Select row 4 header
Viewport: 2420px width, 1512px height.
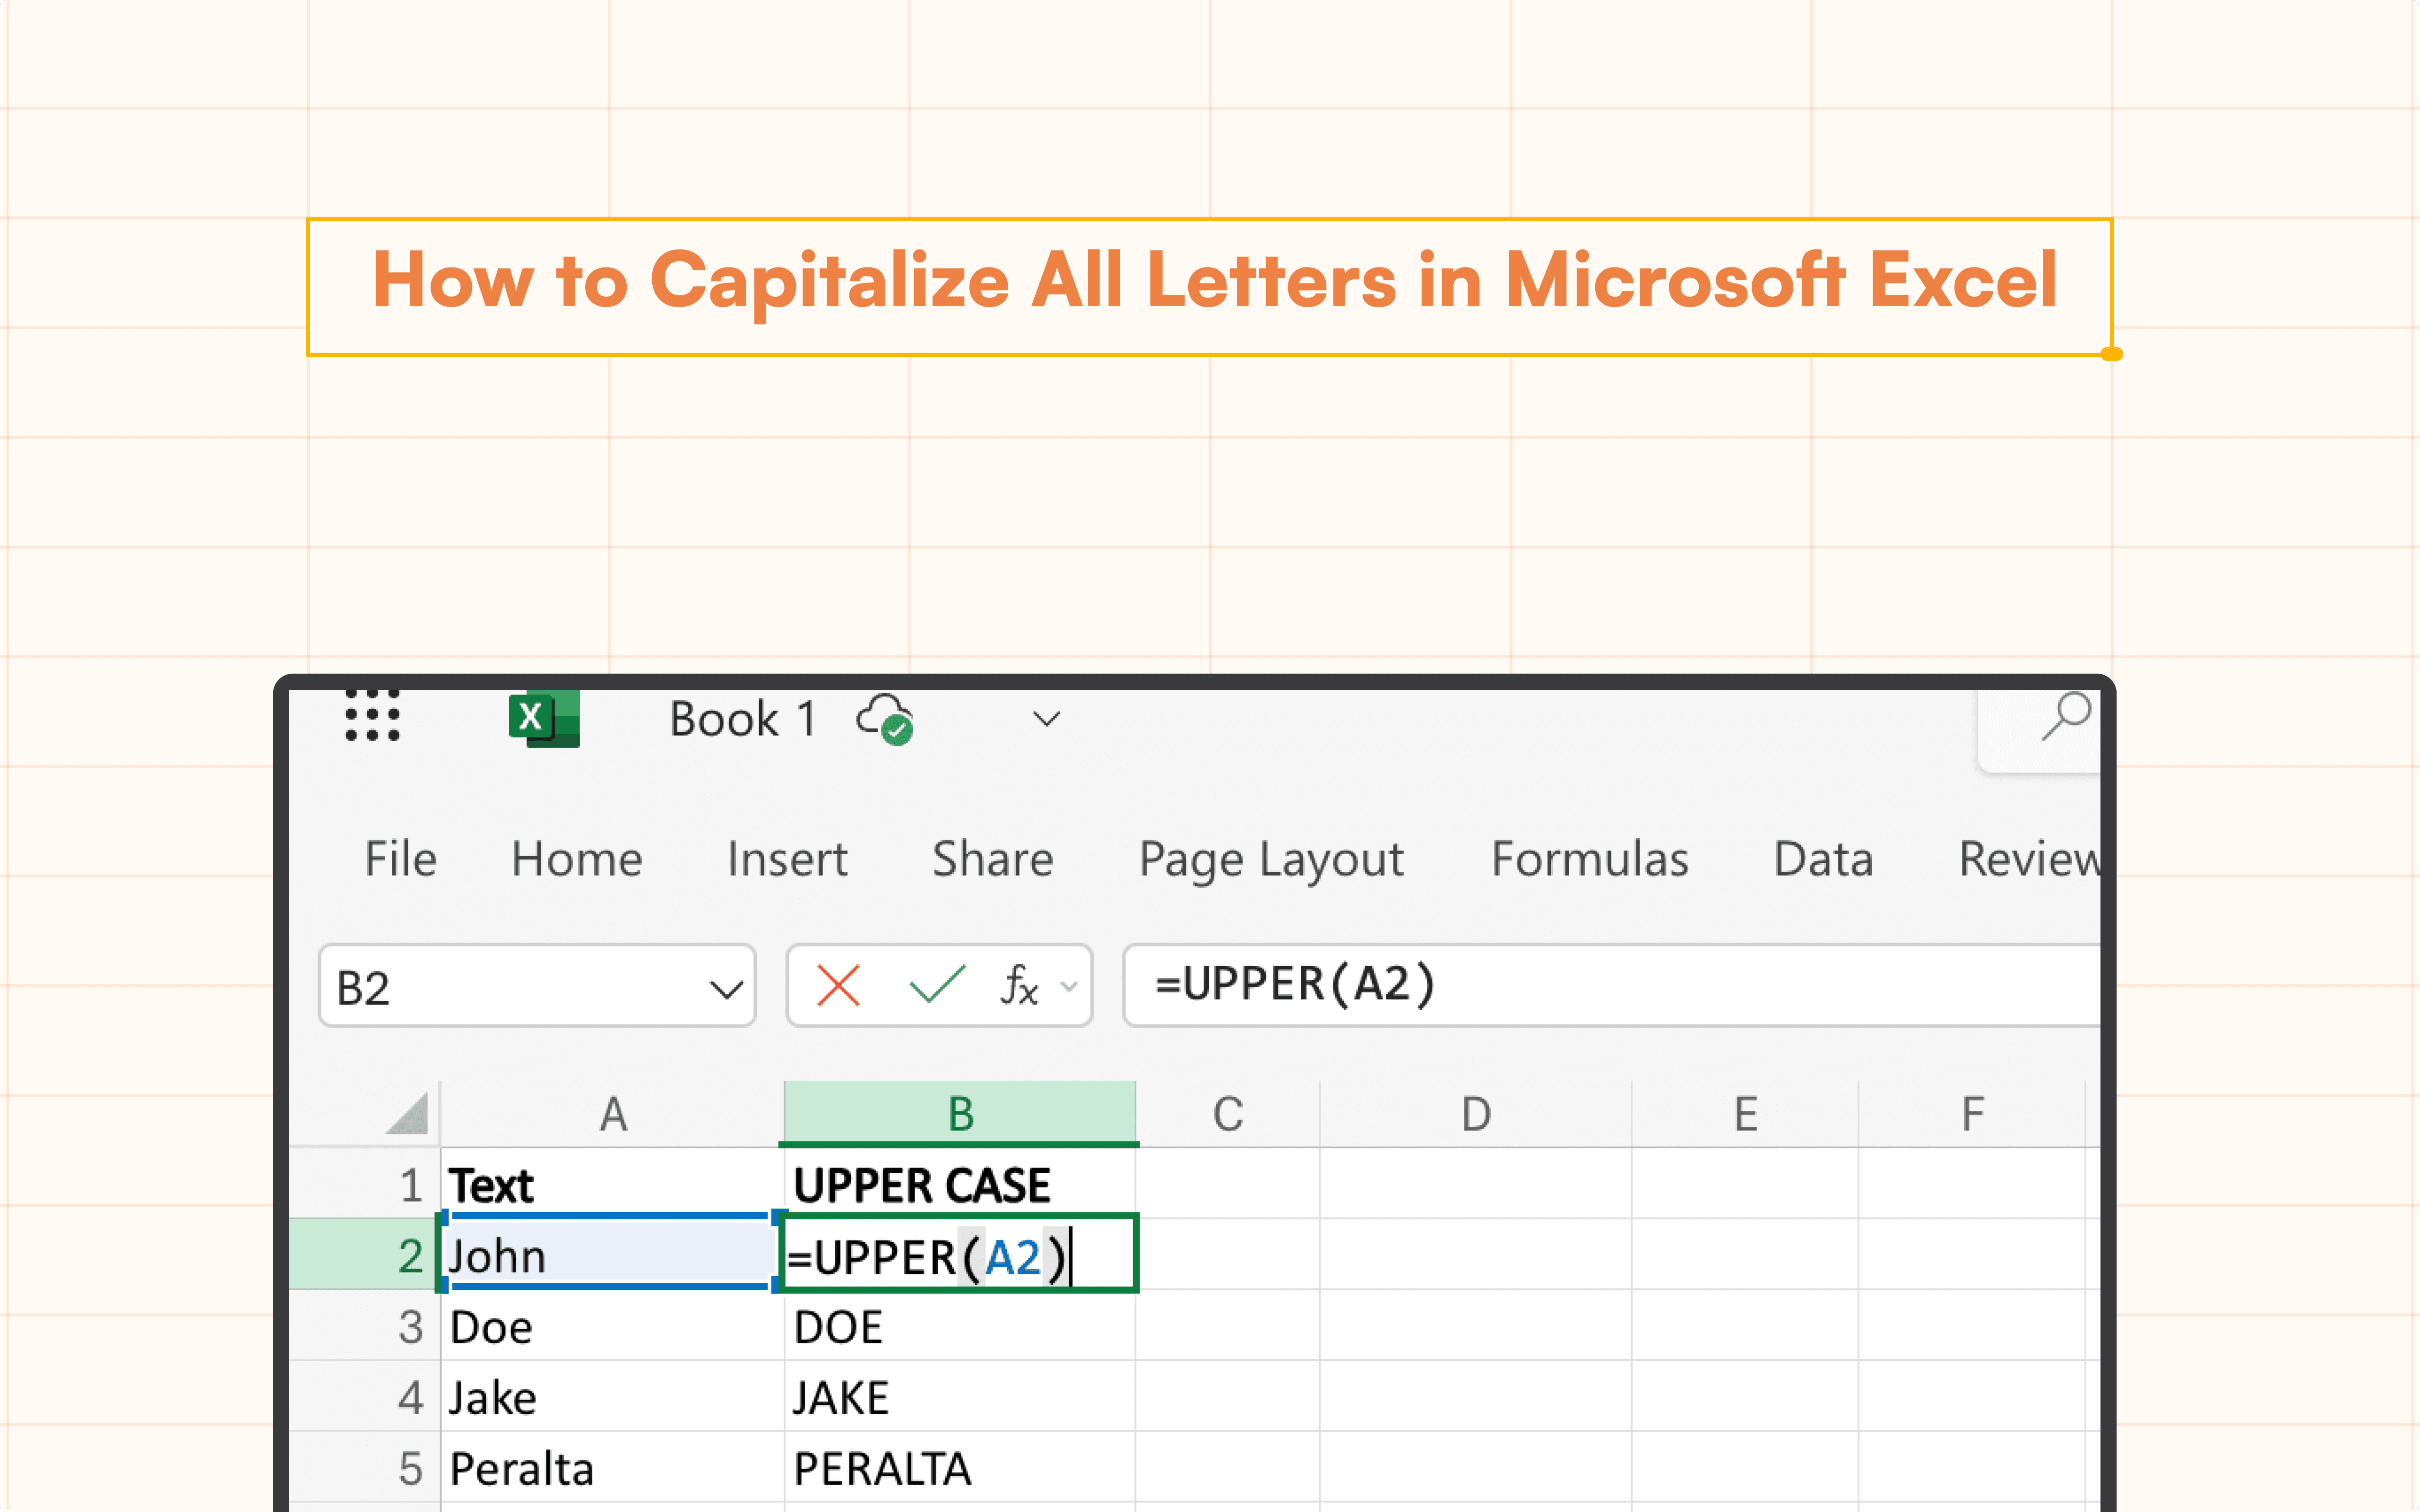tap(366, 1396)
